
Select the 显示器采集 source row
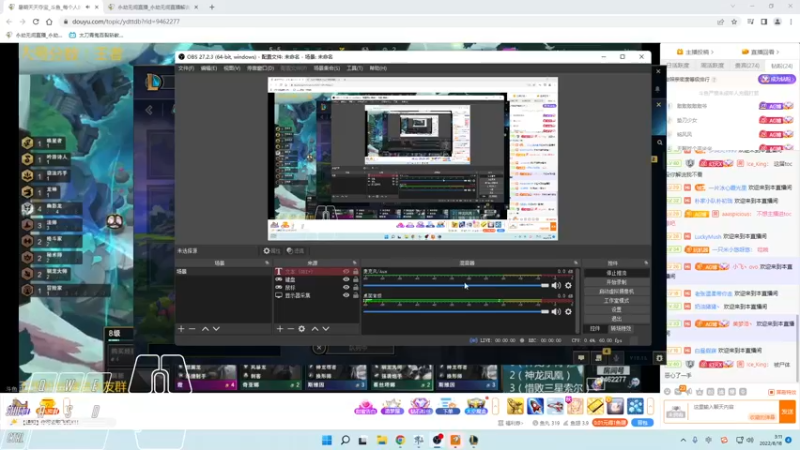tap(316, 295)
